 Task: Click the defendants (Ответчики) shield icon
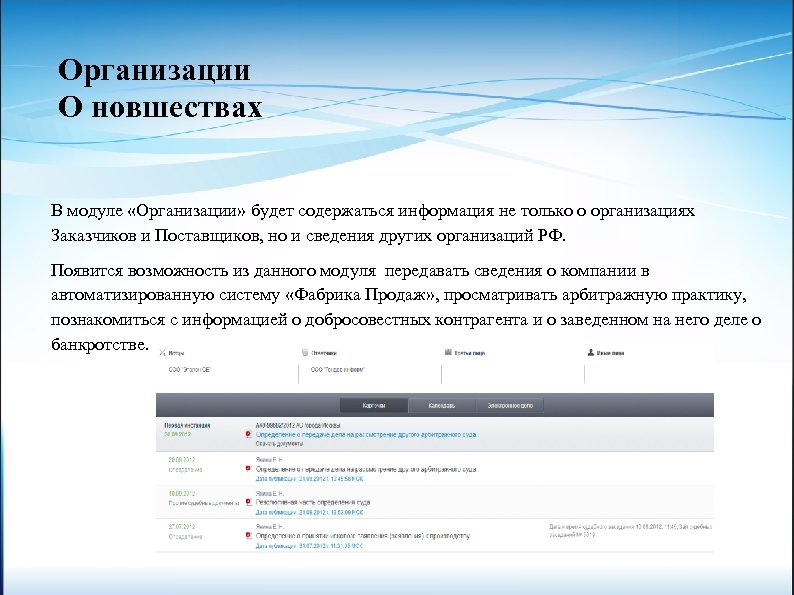[x=305, y=352]
